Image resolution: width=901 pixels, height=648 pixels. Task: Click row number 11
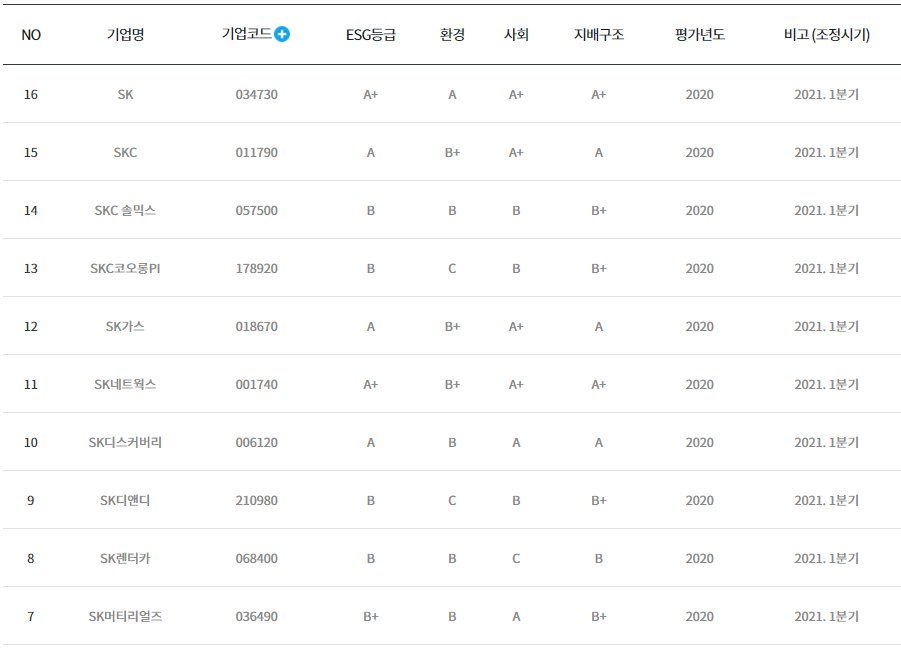(31, 384)
